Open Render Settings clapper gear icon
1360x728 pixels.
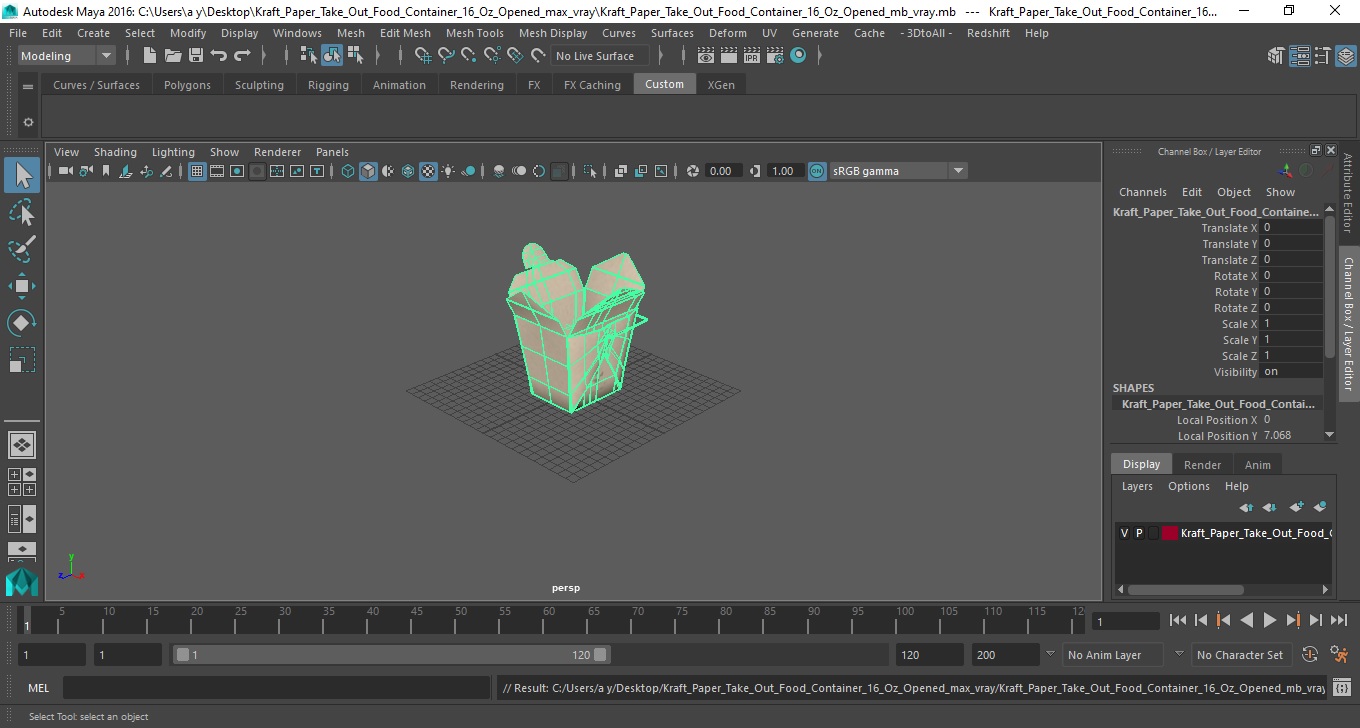click(775, 56)
